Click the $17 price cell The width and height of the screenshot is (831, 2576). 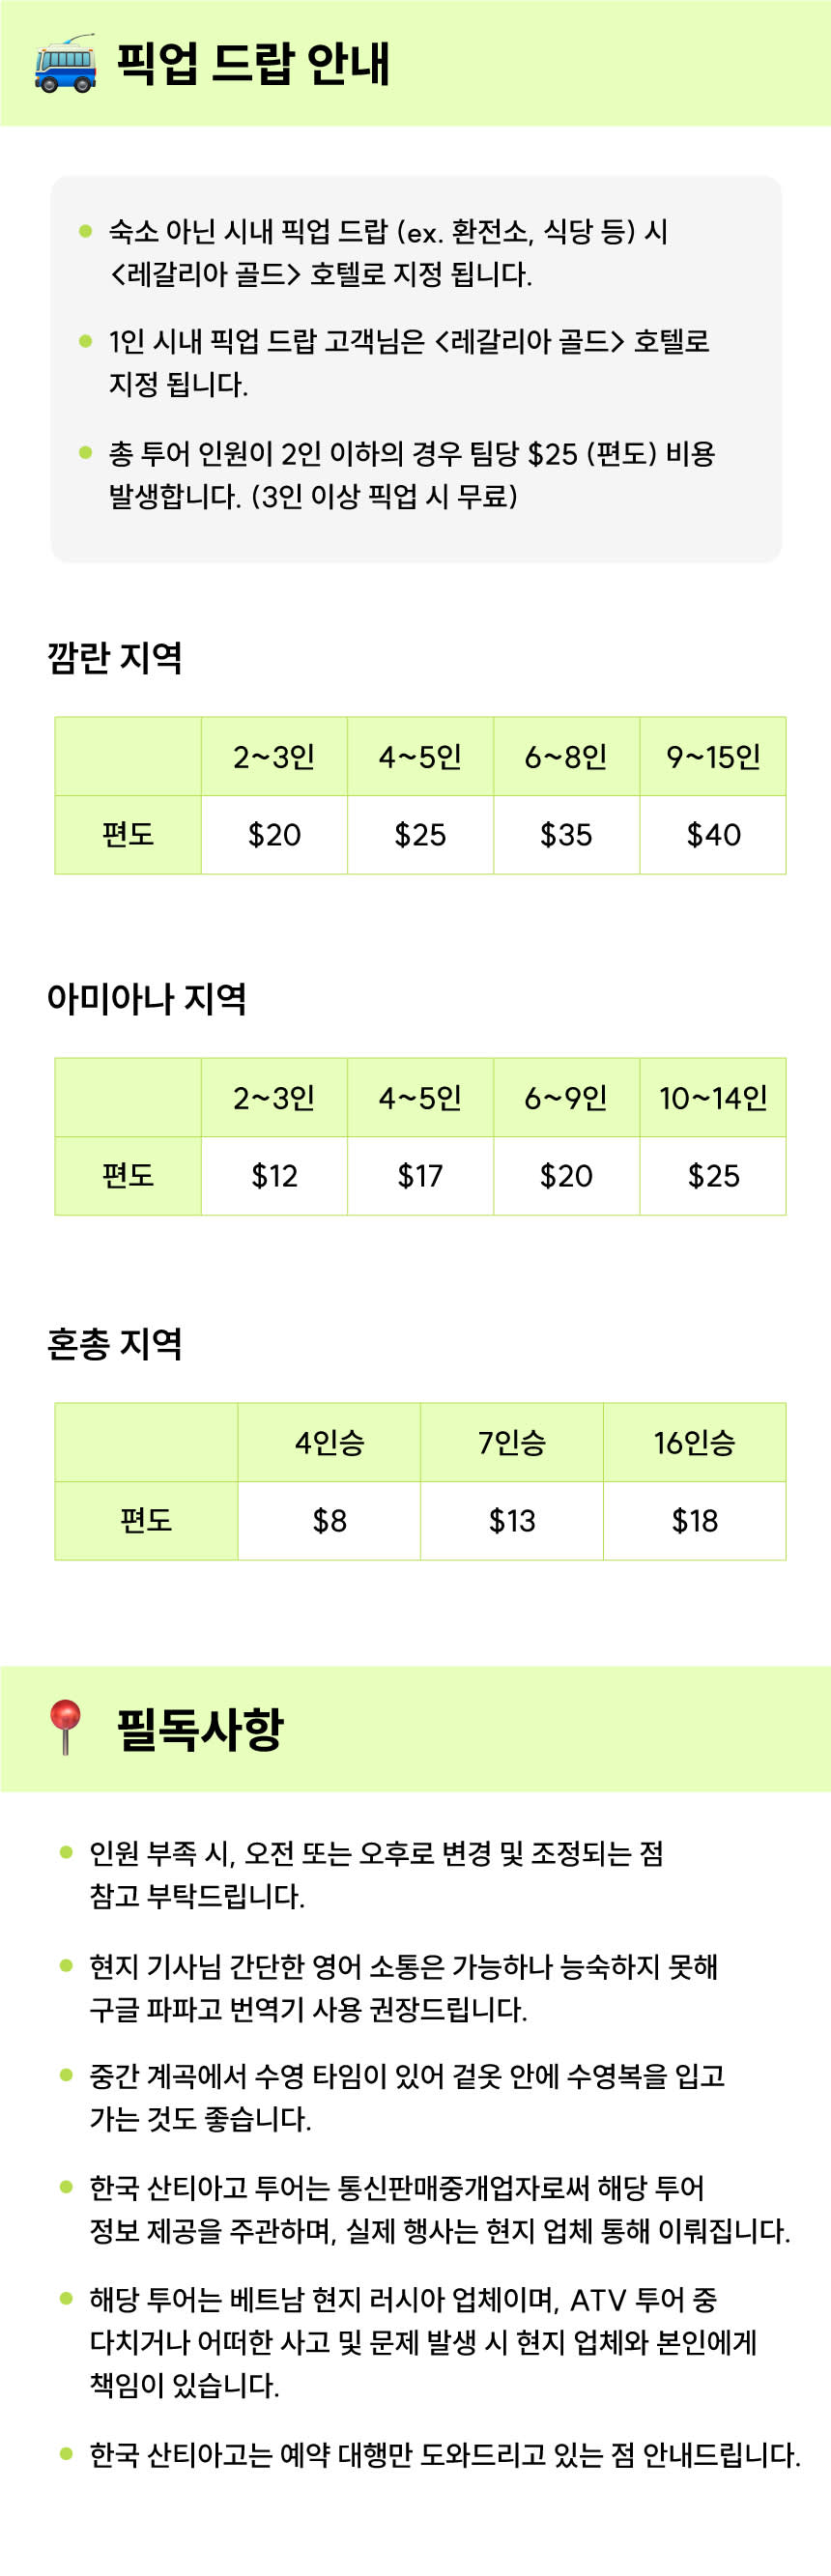click(420, 1176)
